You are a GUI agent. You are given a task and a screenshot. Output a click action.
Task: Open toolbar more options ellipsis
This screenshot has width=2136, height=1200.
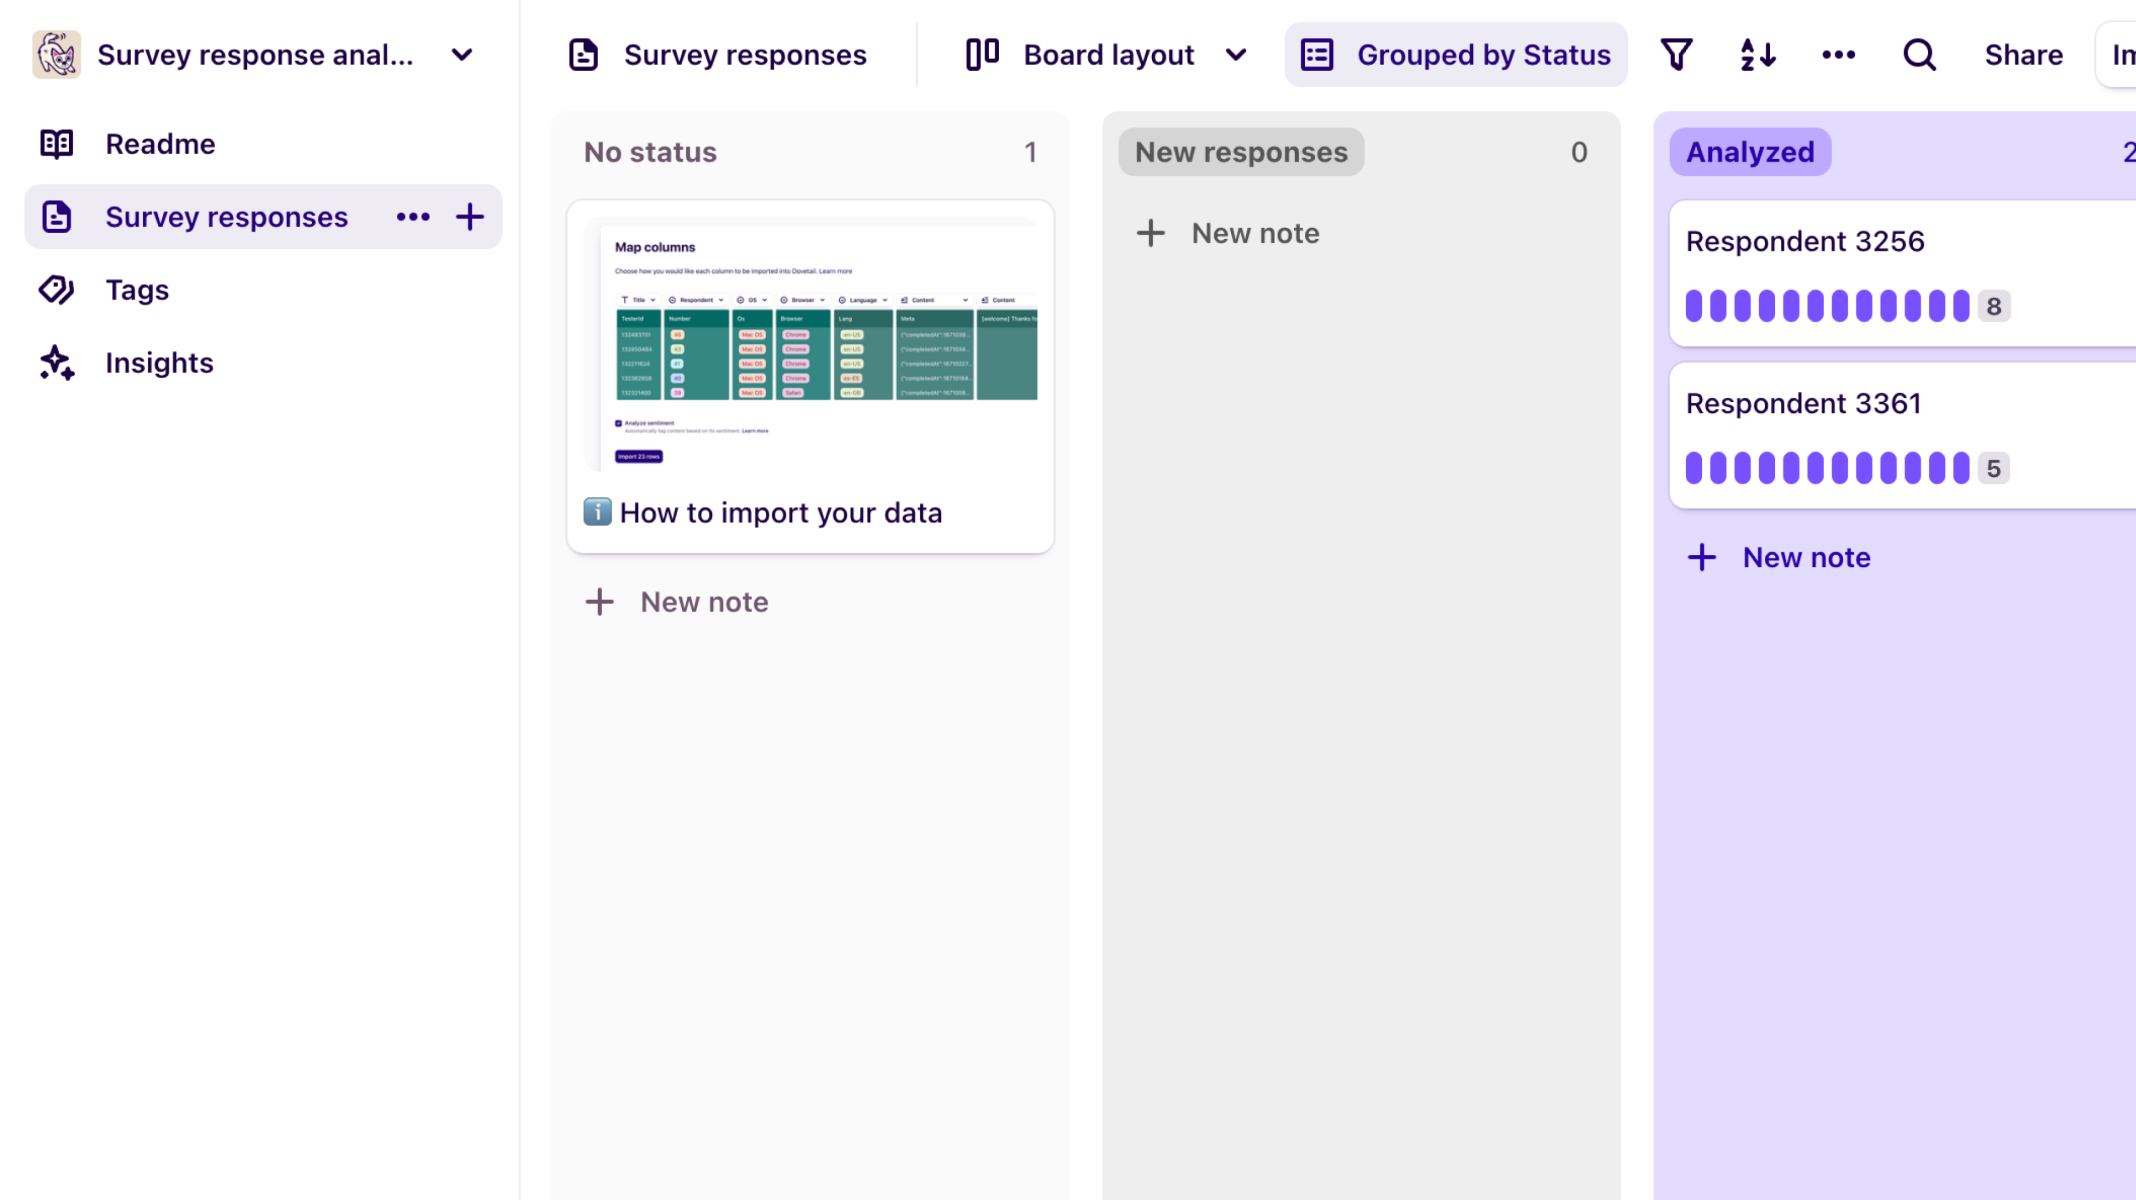pyautogui.click(x=1838, y=55)
